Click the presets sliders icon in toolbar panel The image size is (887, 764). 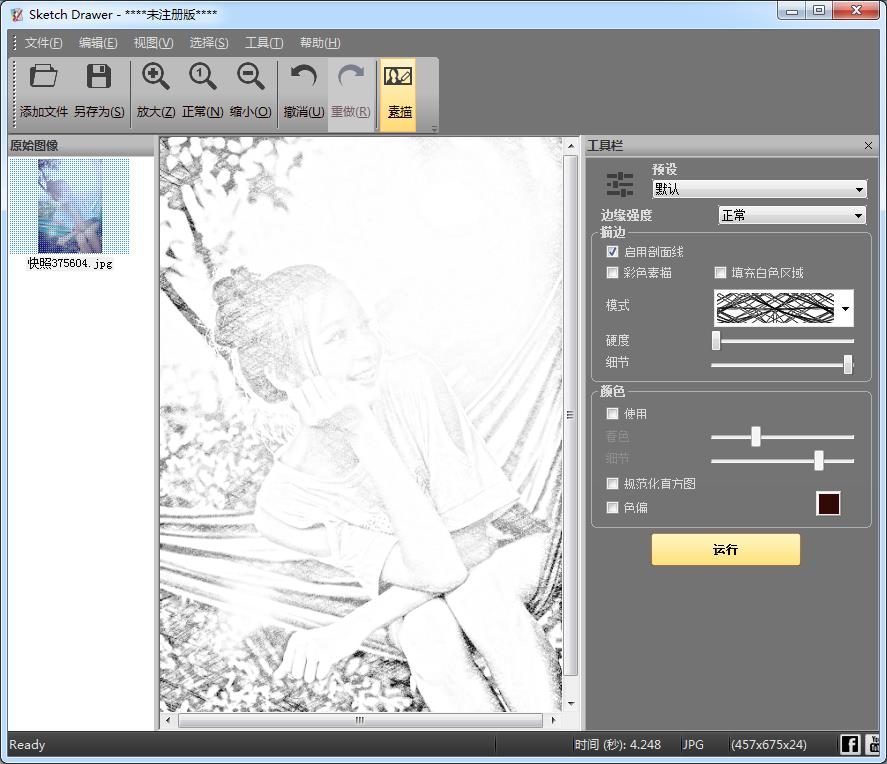pyautogui.click(x=620, y=184)
